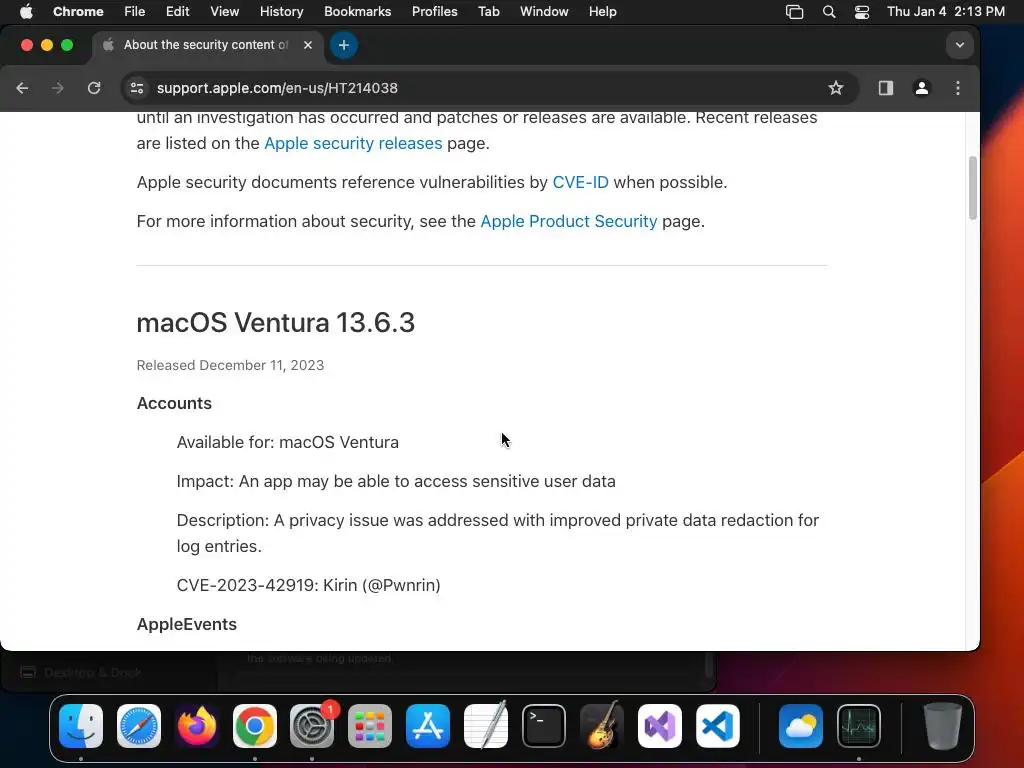Open Visual Studio from the Dock
The image size is (1024, 768).
pos(660,726)
